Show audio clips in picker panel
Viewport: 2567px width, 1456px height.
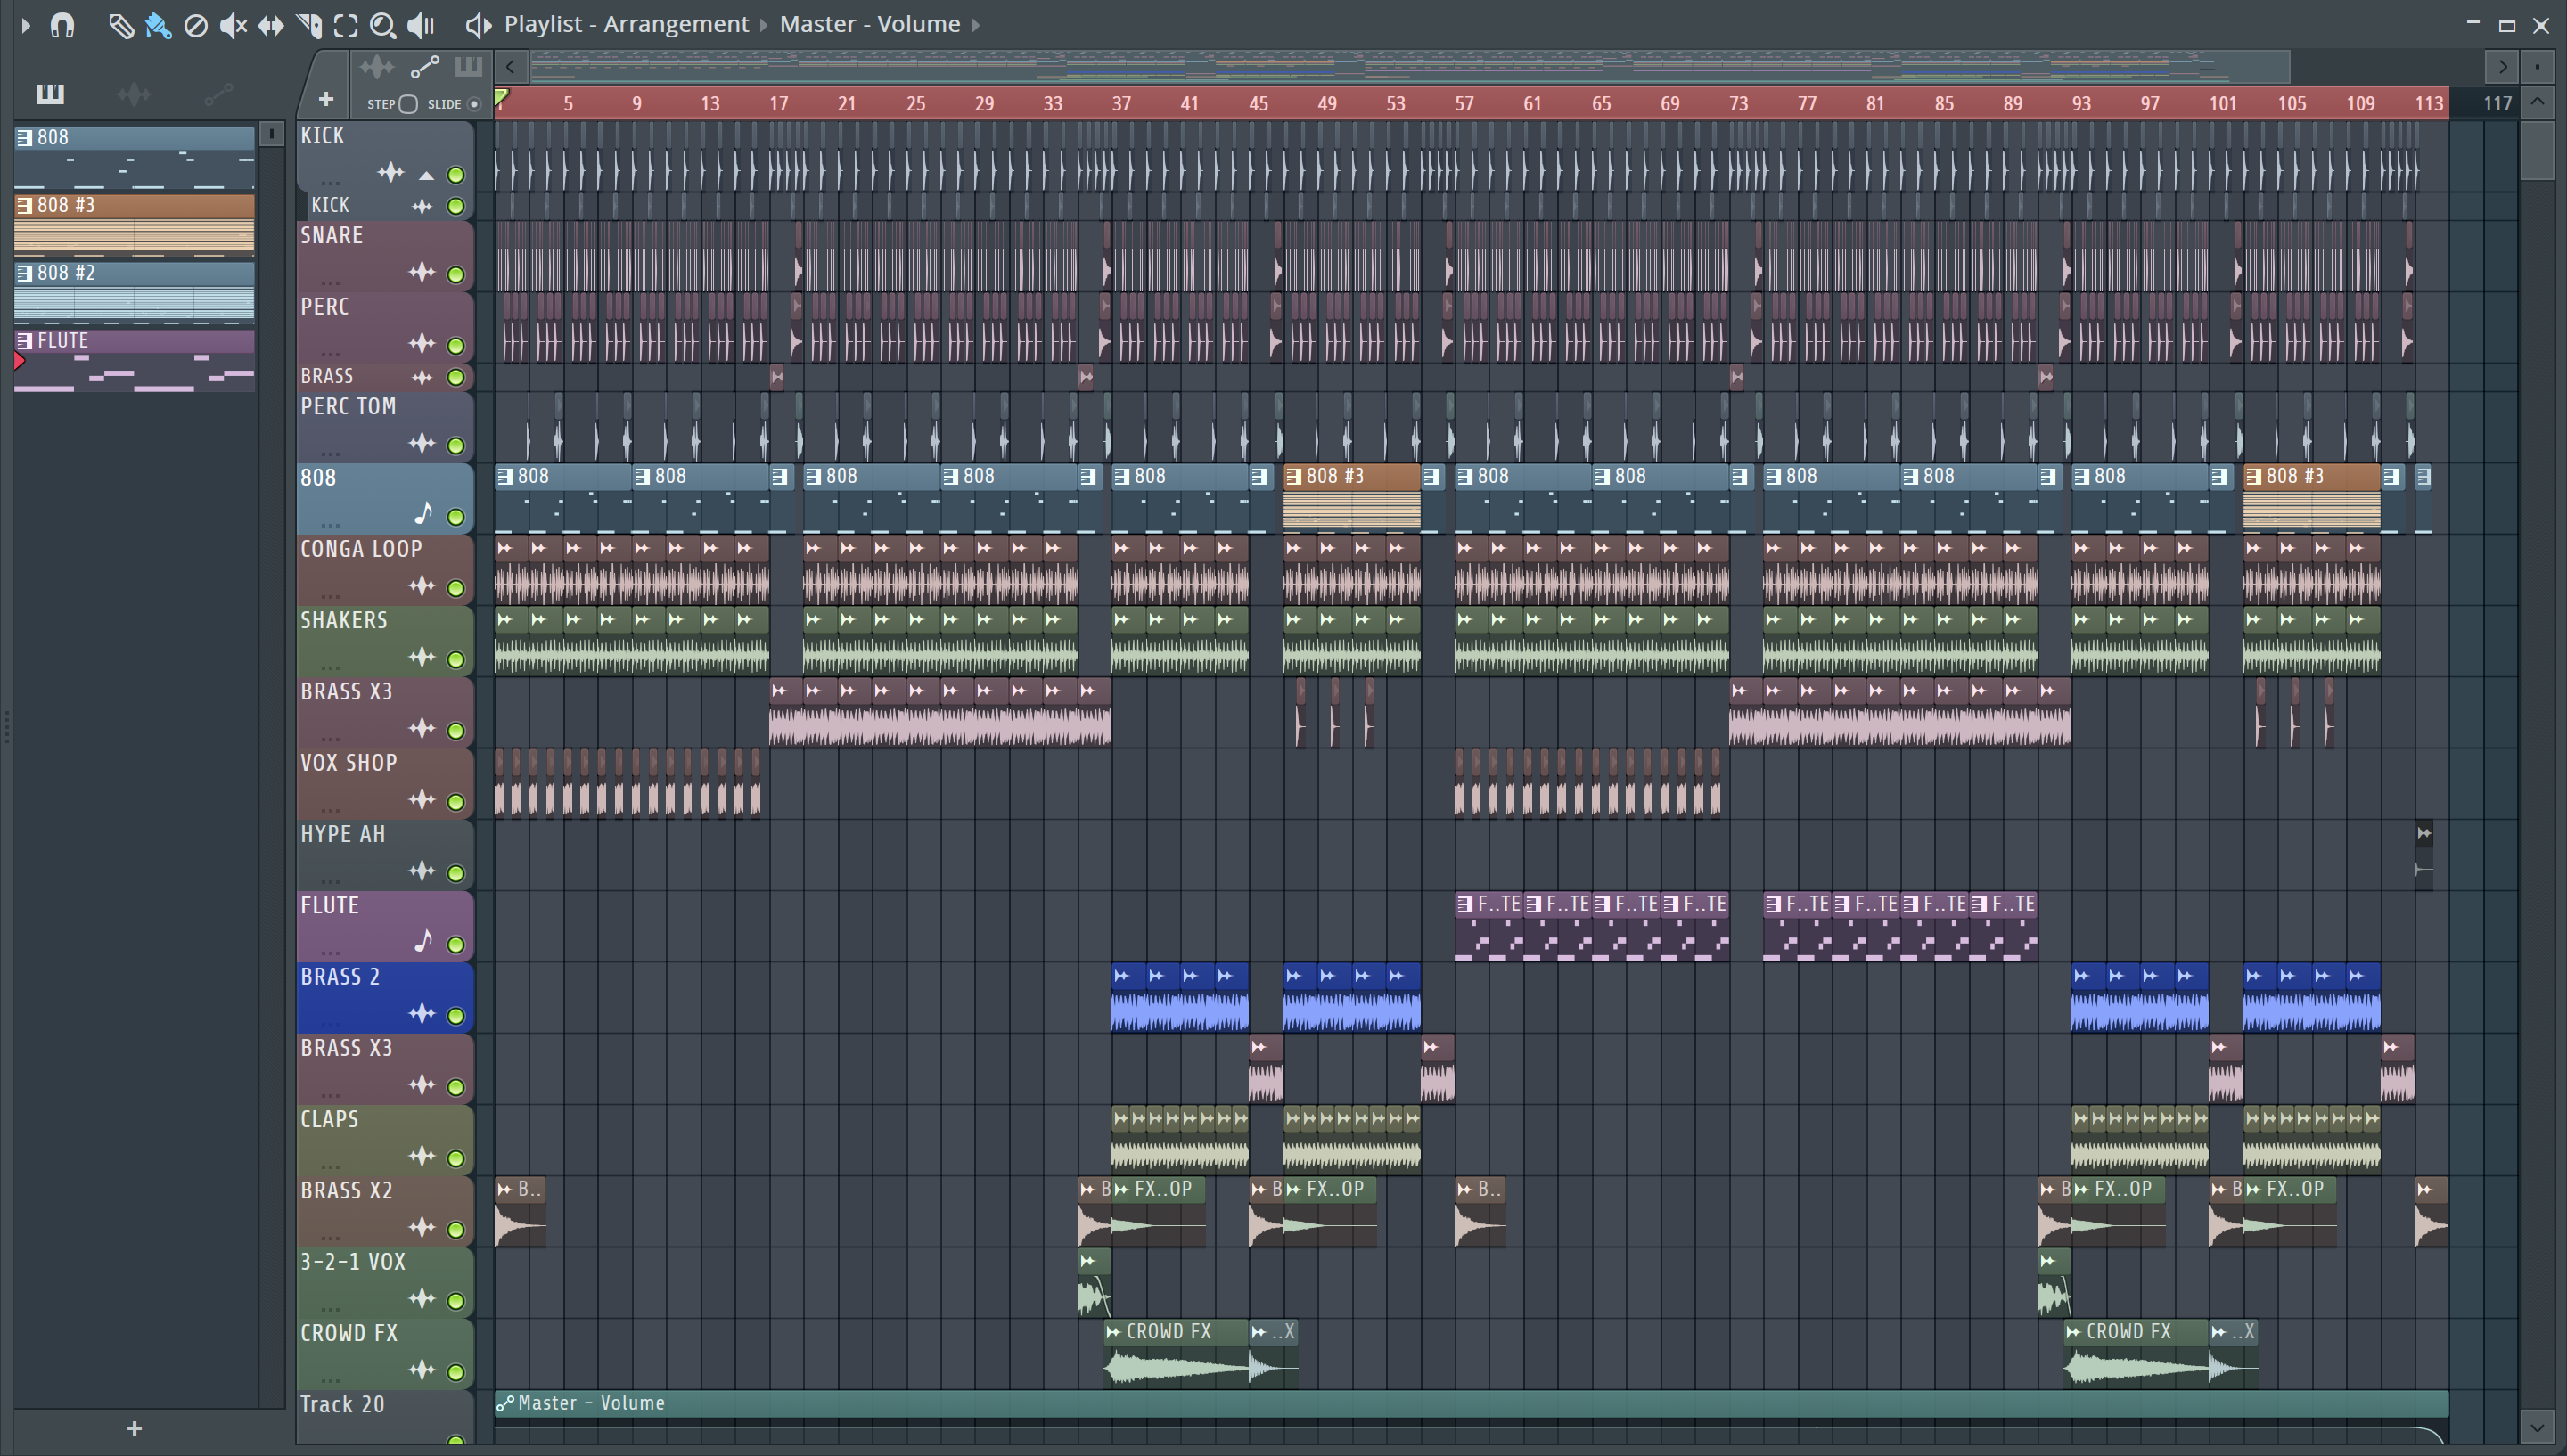(134, 94)
